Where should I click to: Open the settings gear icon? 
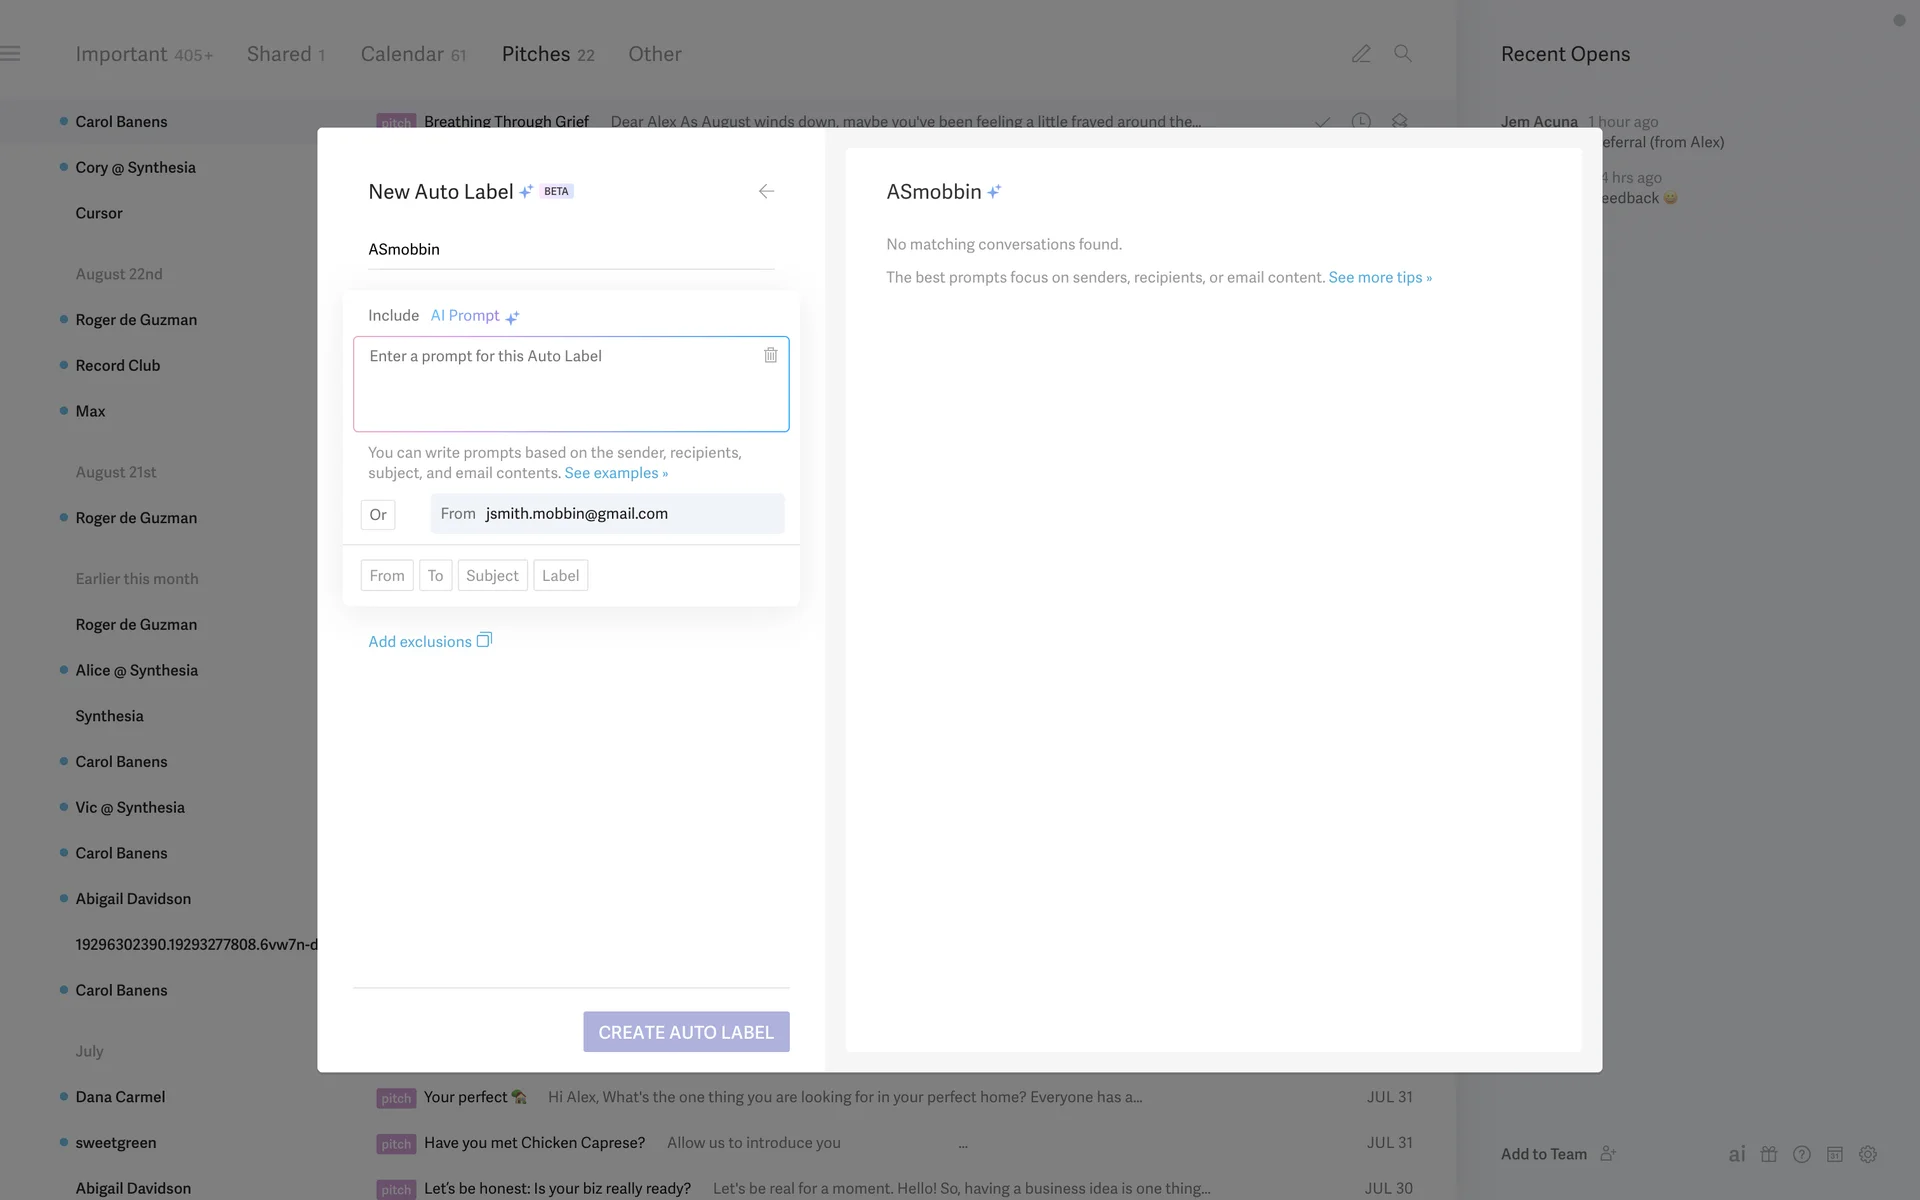(x=1867, y=1154)
